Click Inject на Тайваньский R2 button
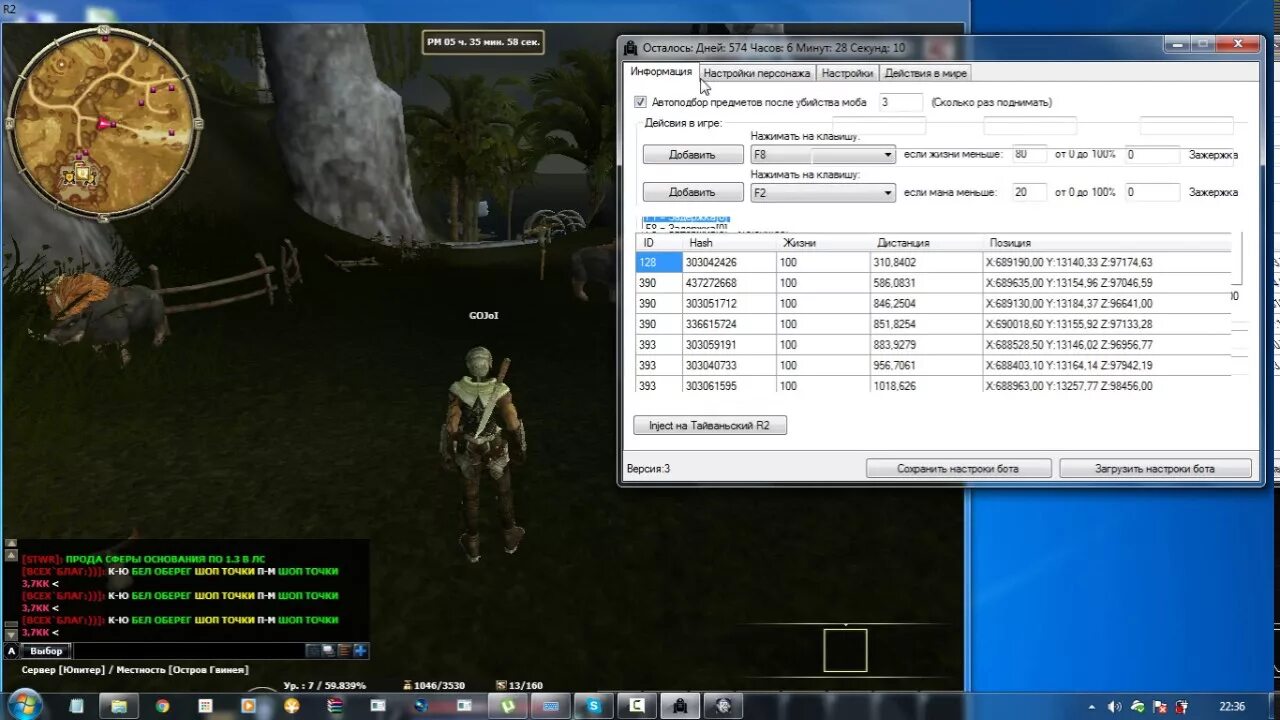 [710, 425]
